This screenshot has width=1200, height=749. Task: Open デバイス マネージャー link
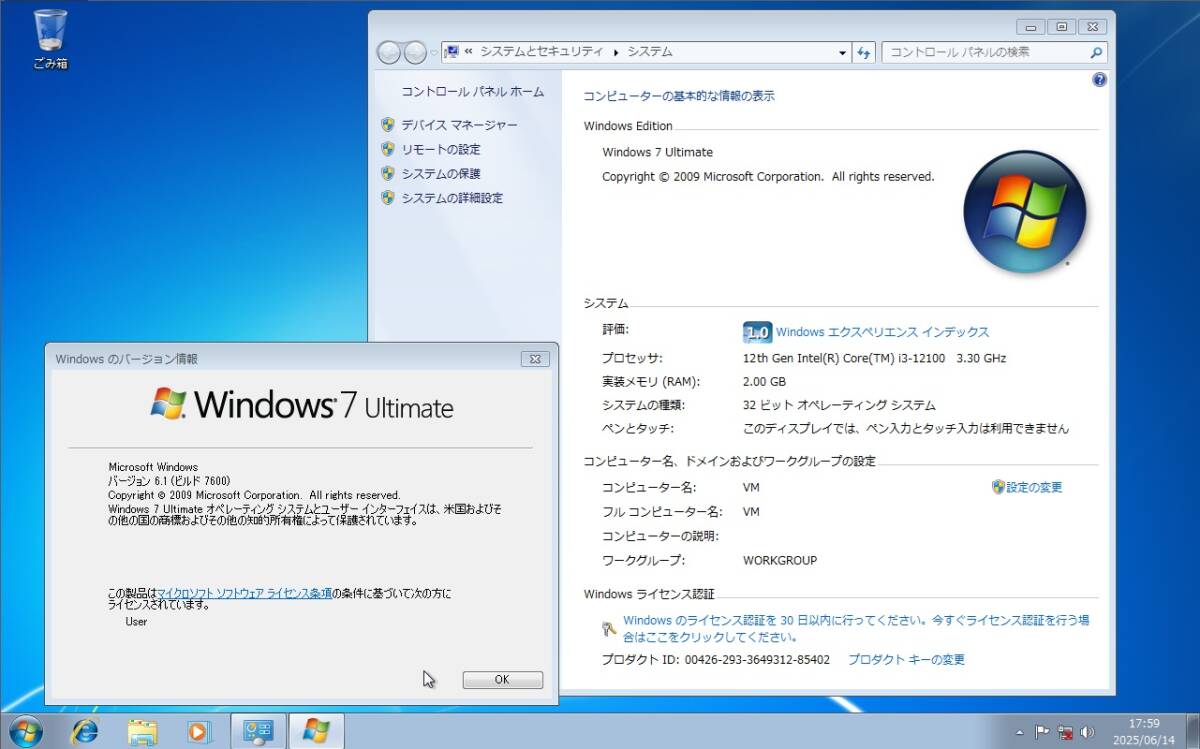[460, 125]
